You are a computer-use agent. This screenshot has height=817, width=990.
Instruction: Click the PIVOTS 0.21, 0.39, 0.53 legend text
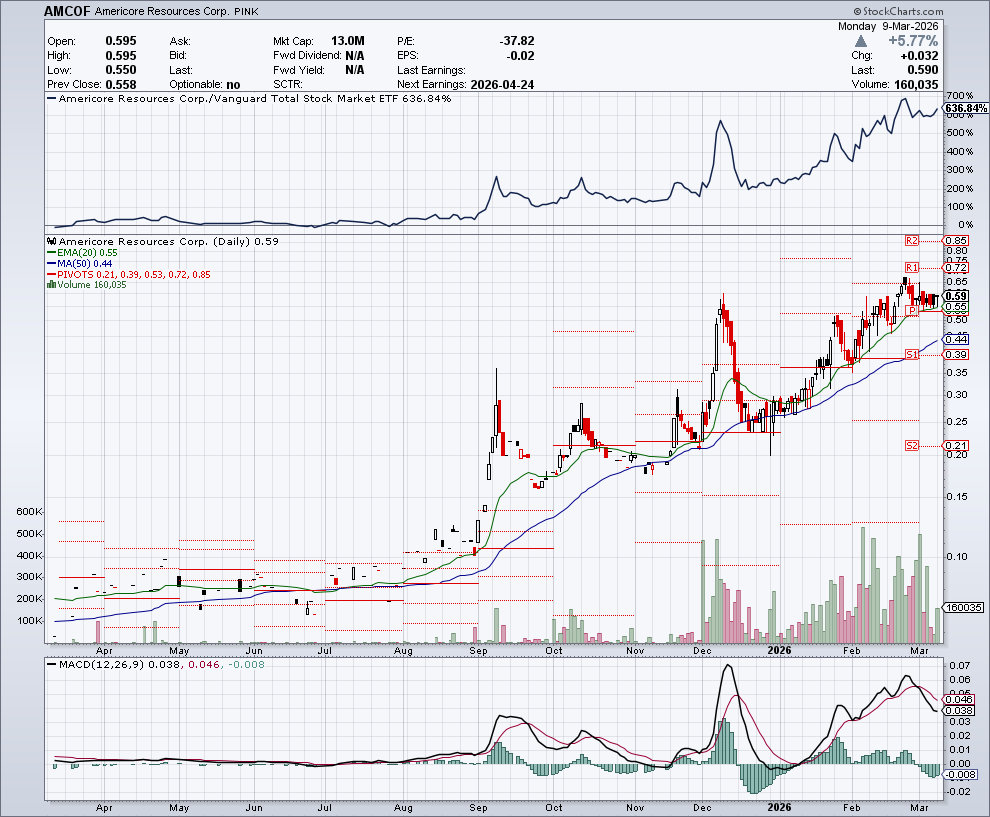click(134, 275)
